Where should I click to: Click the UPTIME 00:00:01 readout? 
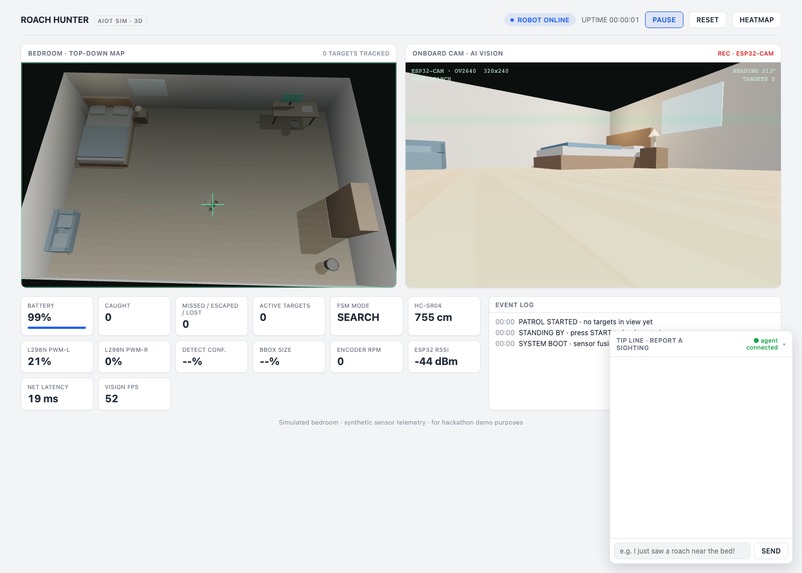tap(610, 20)
